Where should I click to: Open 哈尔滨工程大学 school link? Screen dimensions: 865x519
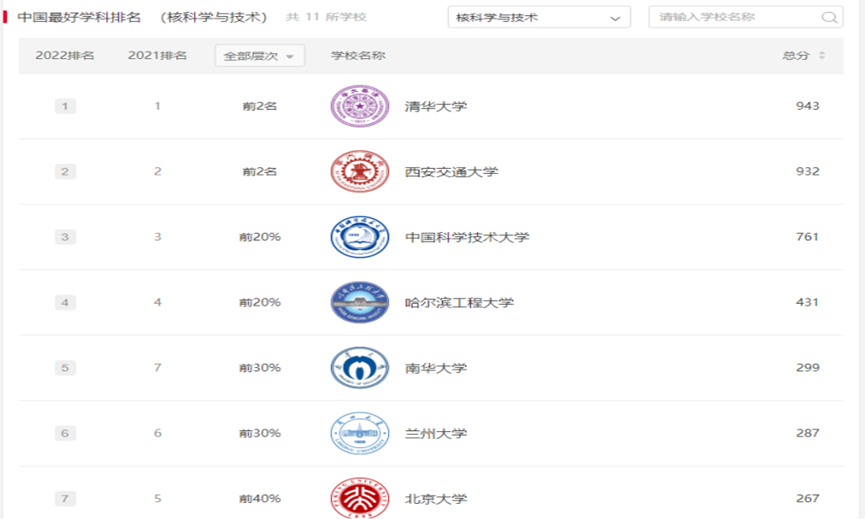pyautogui.click(x=459, y=302)
